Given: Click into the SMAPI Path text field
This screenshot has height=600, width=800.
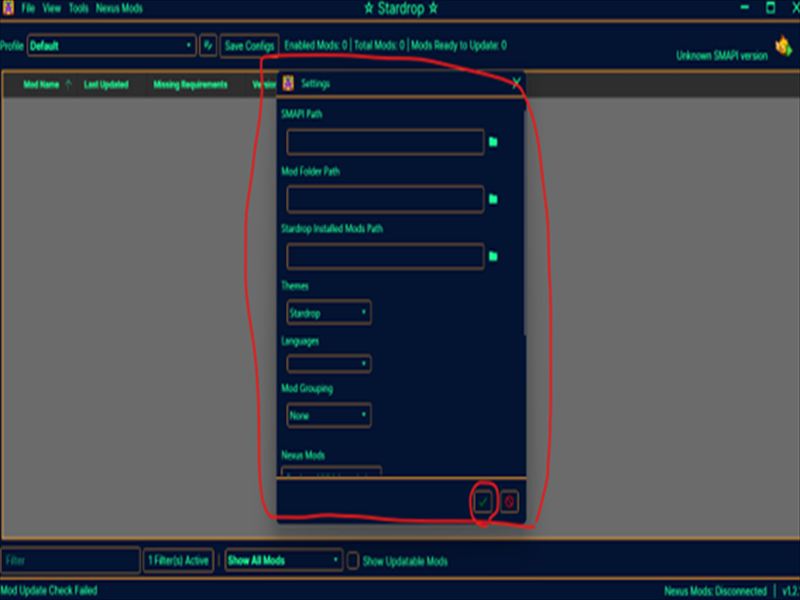Looking at the screenshot, I should pos(385,142).
